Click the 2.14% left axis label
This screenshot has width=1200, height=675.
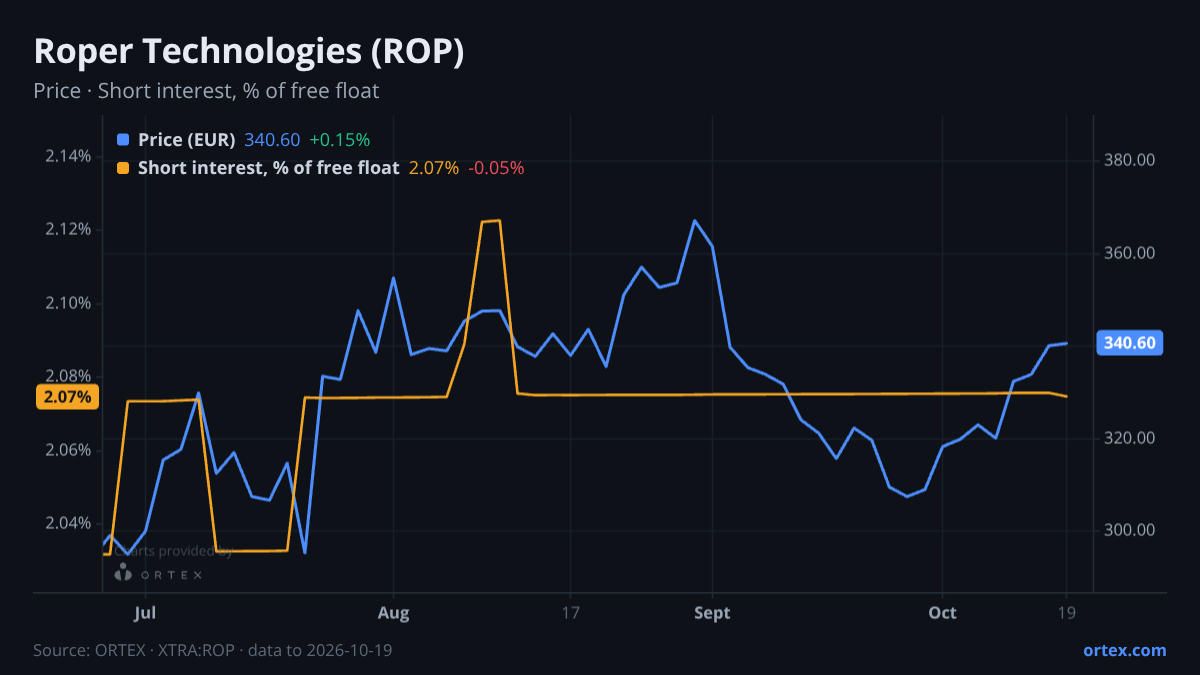[68, 156]
